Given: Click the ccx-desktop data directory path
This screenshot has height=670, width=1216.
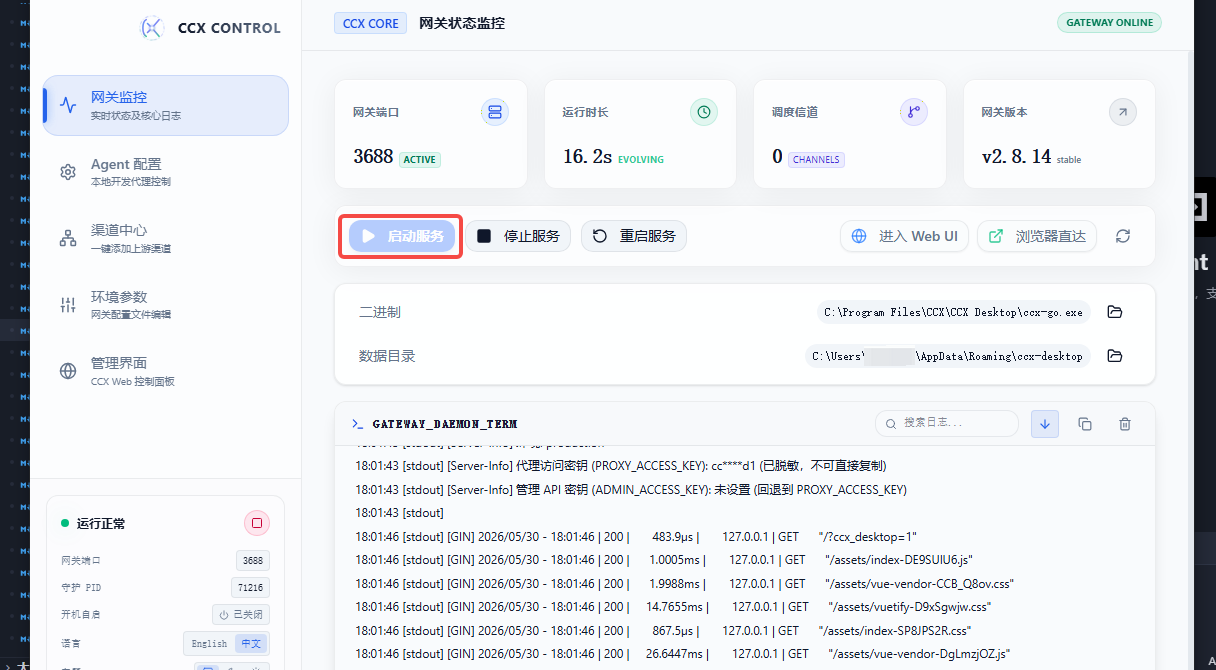Looking at the screenshot, I should tap(948, 356).
